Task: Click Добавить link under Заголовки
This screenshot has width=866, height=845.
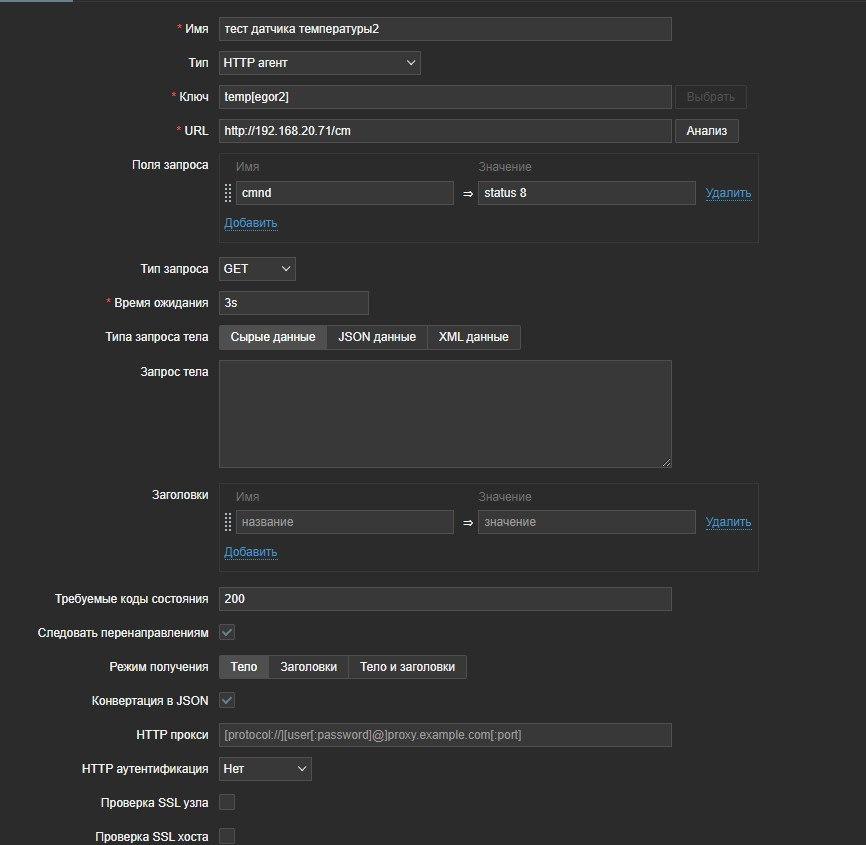Action: 250,551
